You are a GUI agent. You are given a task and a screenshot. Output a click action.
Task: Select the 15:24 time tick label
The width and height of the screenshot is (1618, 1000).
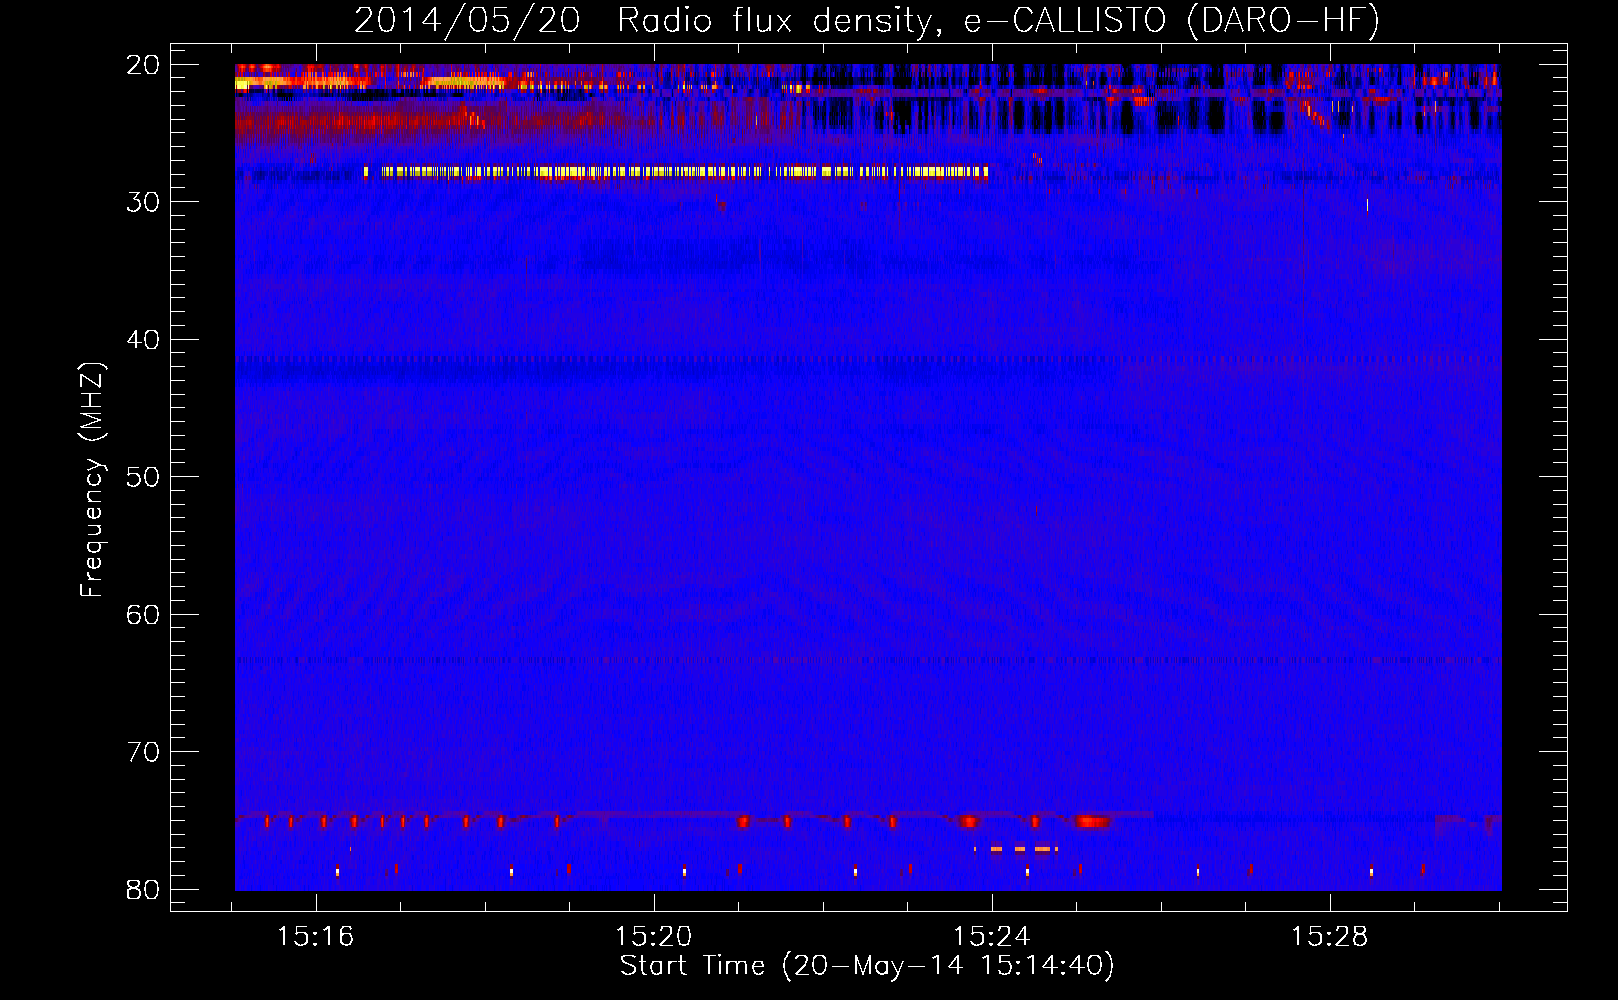[x=992, y=937]
